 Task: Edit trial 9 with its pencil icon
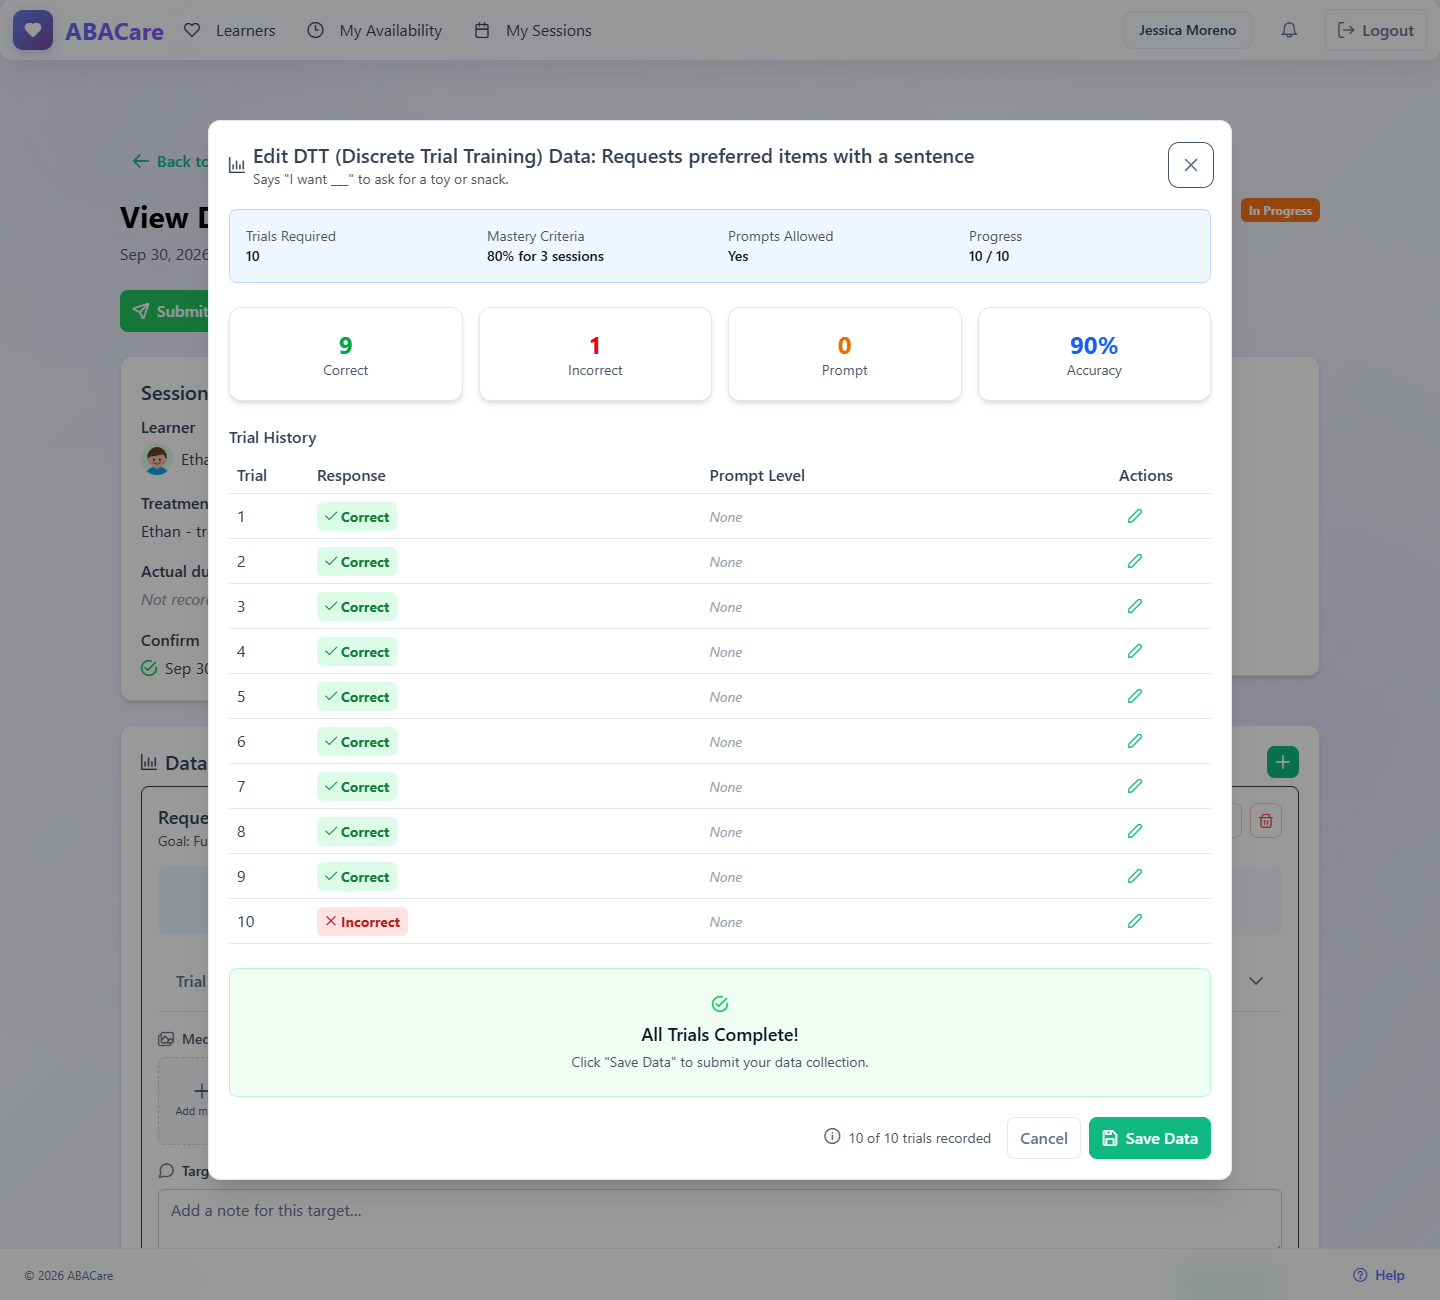pos(1134,876)
